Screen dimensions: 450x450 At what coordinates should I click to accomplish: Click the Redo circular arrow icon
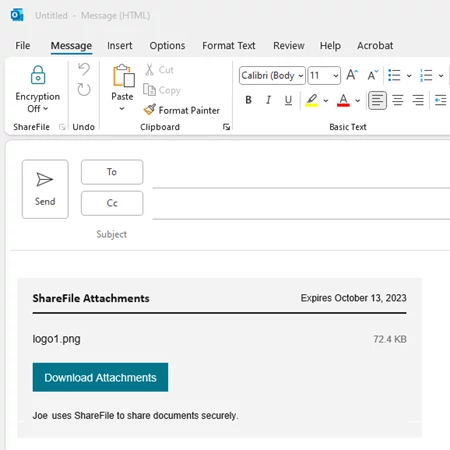pos(84,89)
